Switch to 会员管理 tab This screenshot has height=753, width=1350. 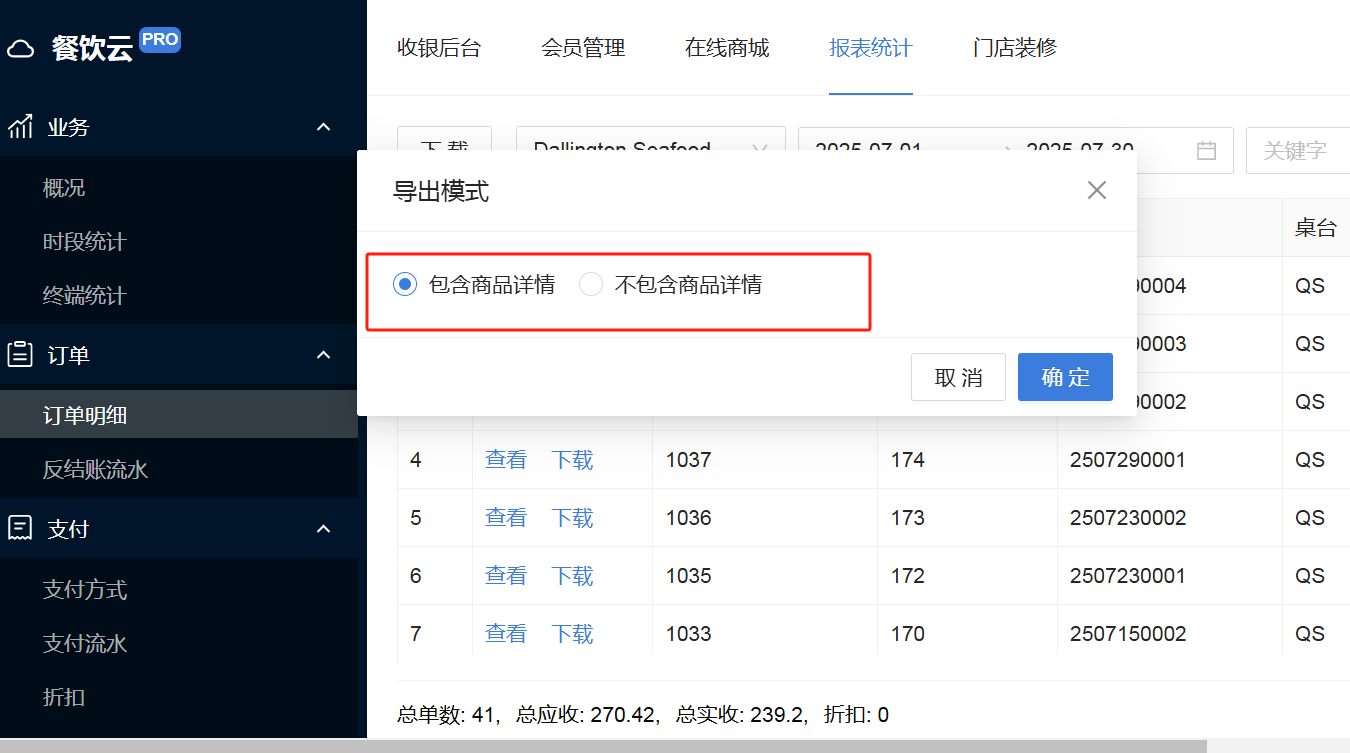(x=583, y=48)
